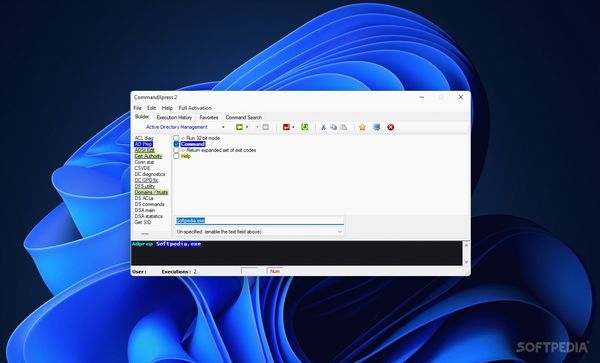Select DC GPO fix in command list
Viewport: 600px width, 363px height.
point(146,180)
